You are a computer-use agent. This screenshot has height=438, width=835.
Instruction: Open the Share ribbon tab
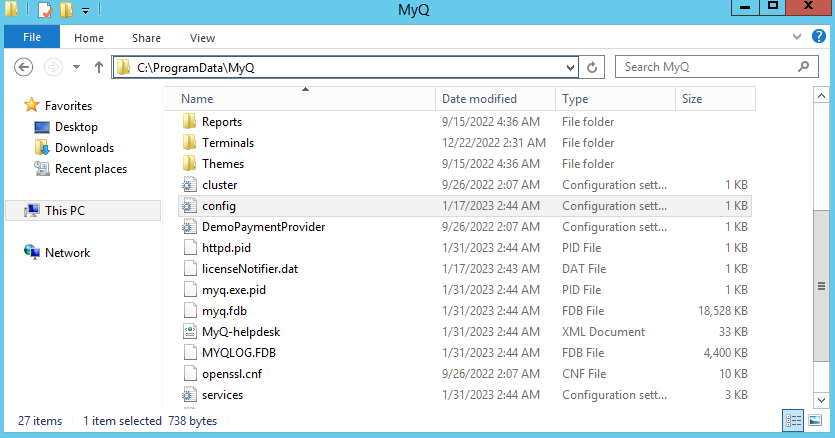tap(146, 38)
